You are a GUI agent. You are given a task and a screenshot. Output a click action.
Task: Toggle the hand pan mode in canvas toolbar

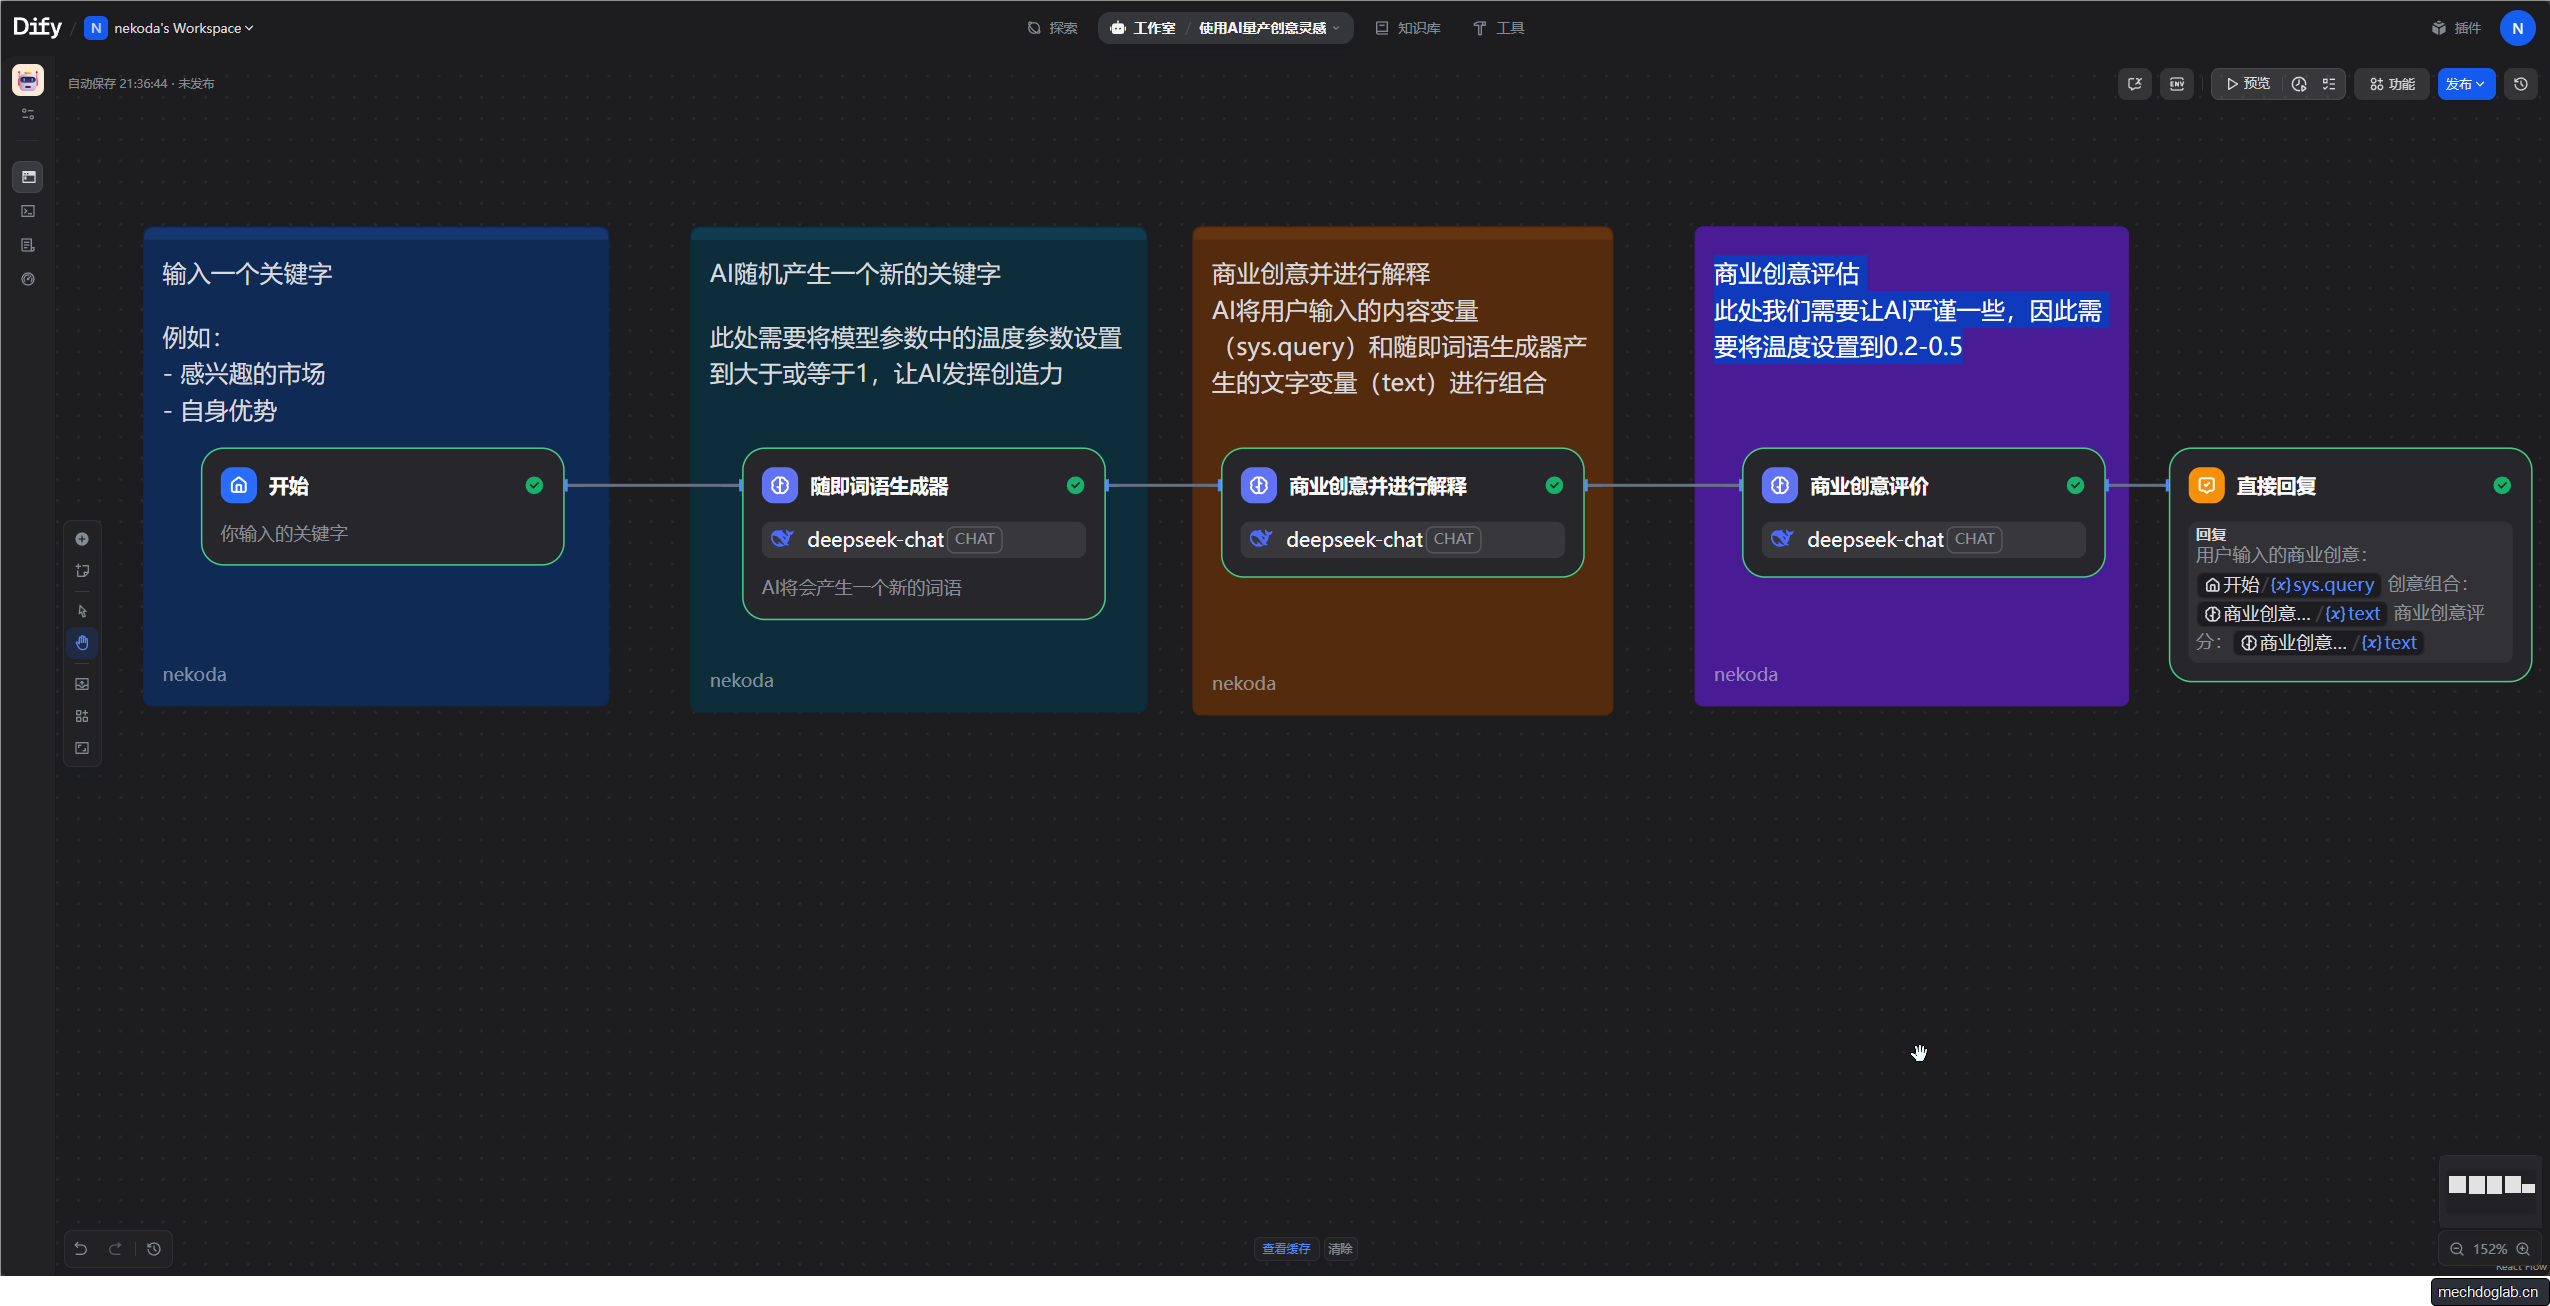point(82,643)
